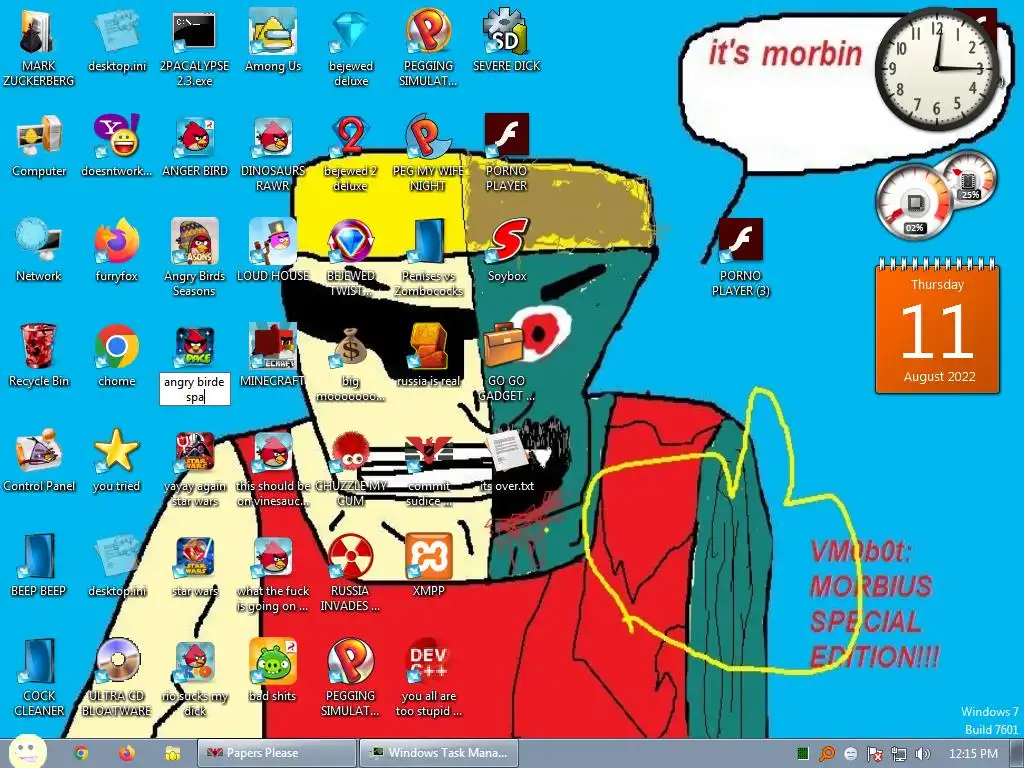Click the big moooooo... money bag icon
Viewport: 1024px width, 768px height.
click(351, 347)
